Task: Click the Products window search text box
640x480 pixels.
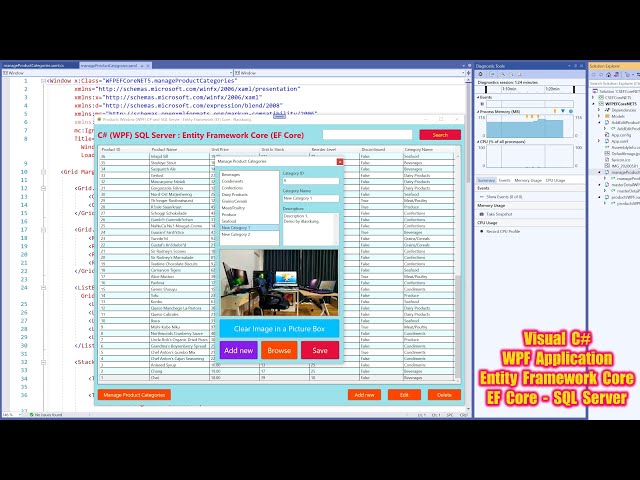Action: click(367, 135)
